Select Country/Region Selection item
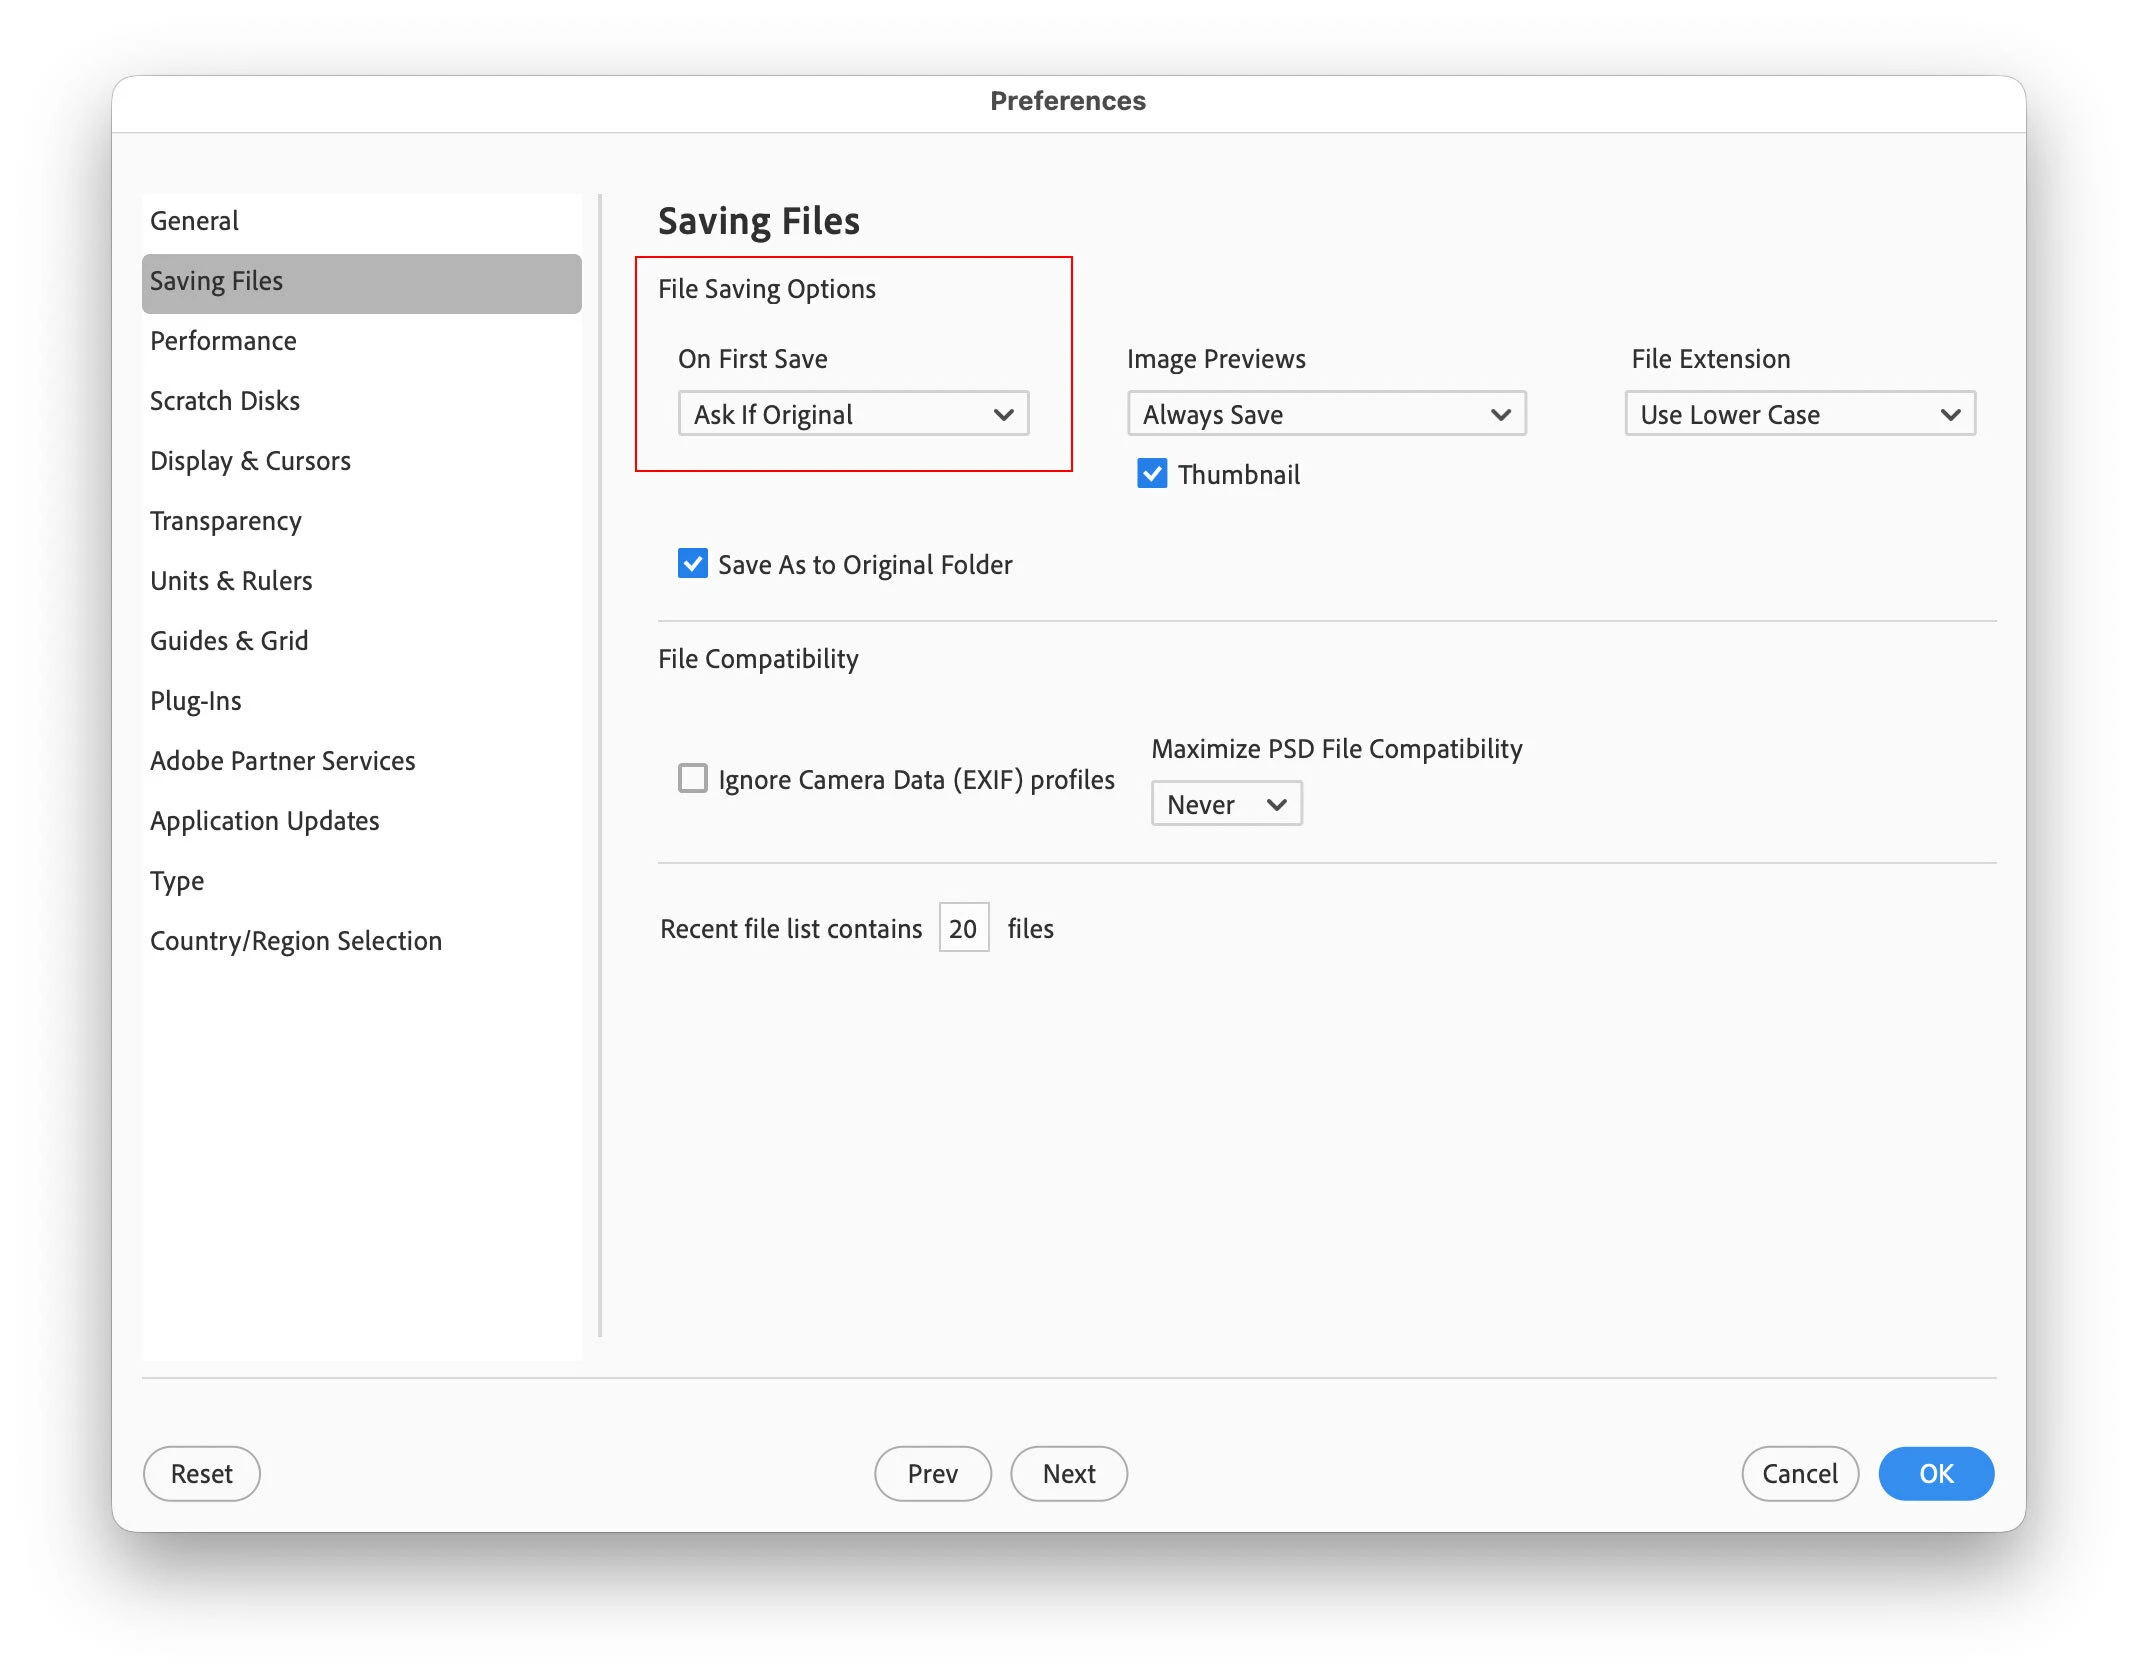2138x1680 pixels. click(295, 941)
